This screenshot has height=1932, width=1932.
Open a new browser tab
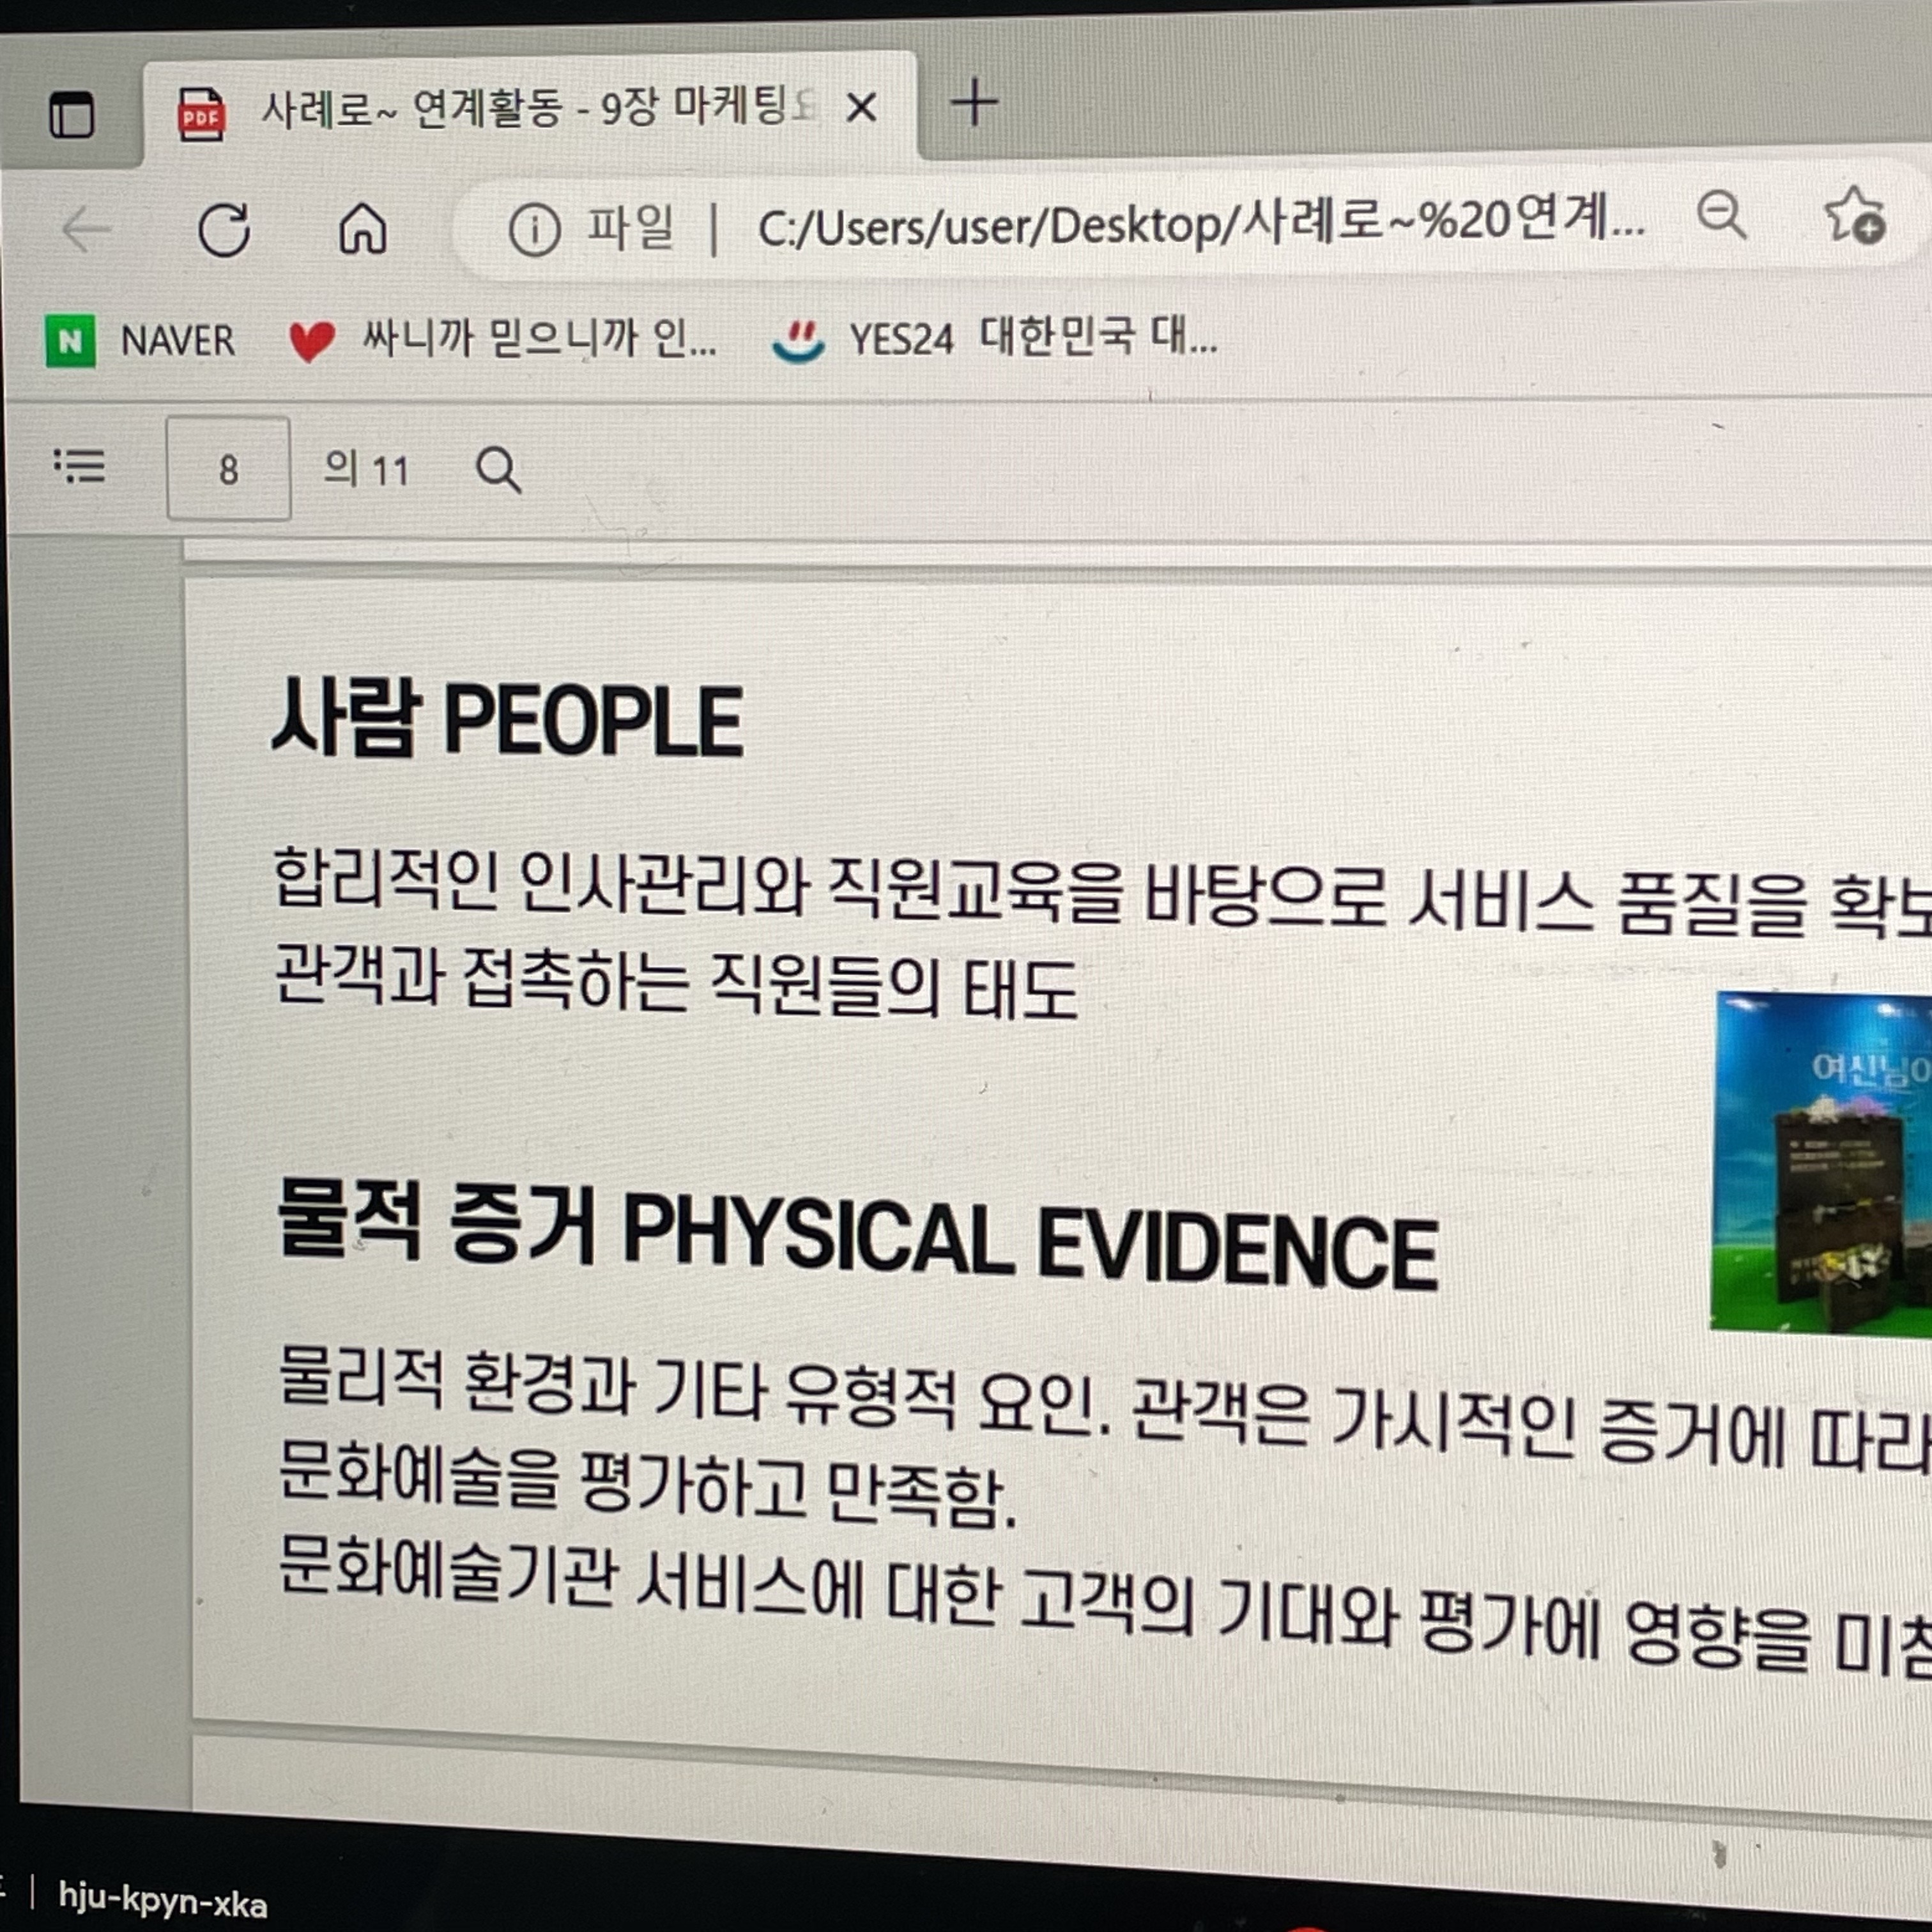[x=973, y=103]
